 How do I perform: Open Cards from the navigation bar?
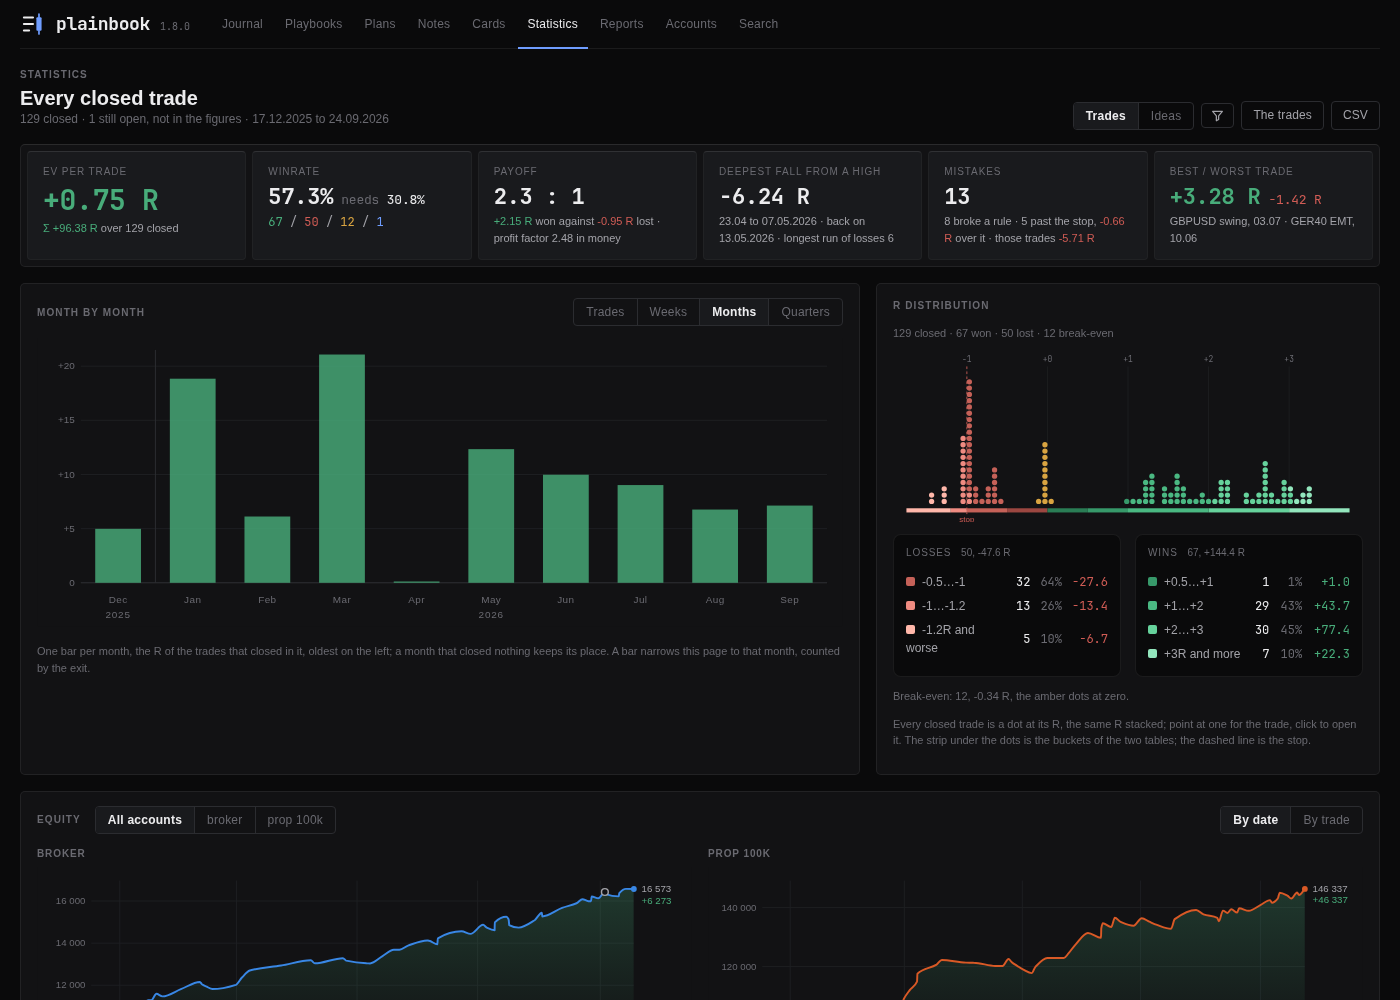pyautogui.click(x=489, y=24)
